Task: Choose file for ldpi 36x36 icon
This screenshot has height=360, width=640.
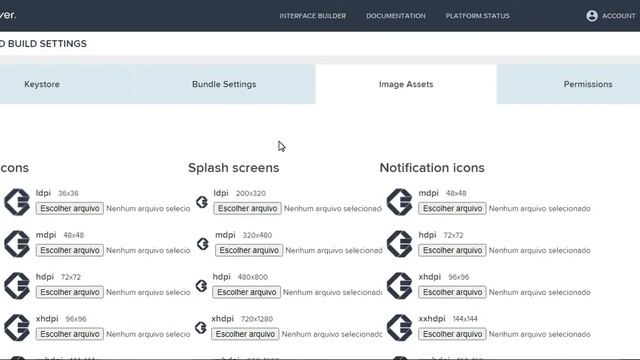Action: [70, 209]
